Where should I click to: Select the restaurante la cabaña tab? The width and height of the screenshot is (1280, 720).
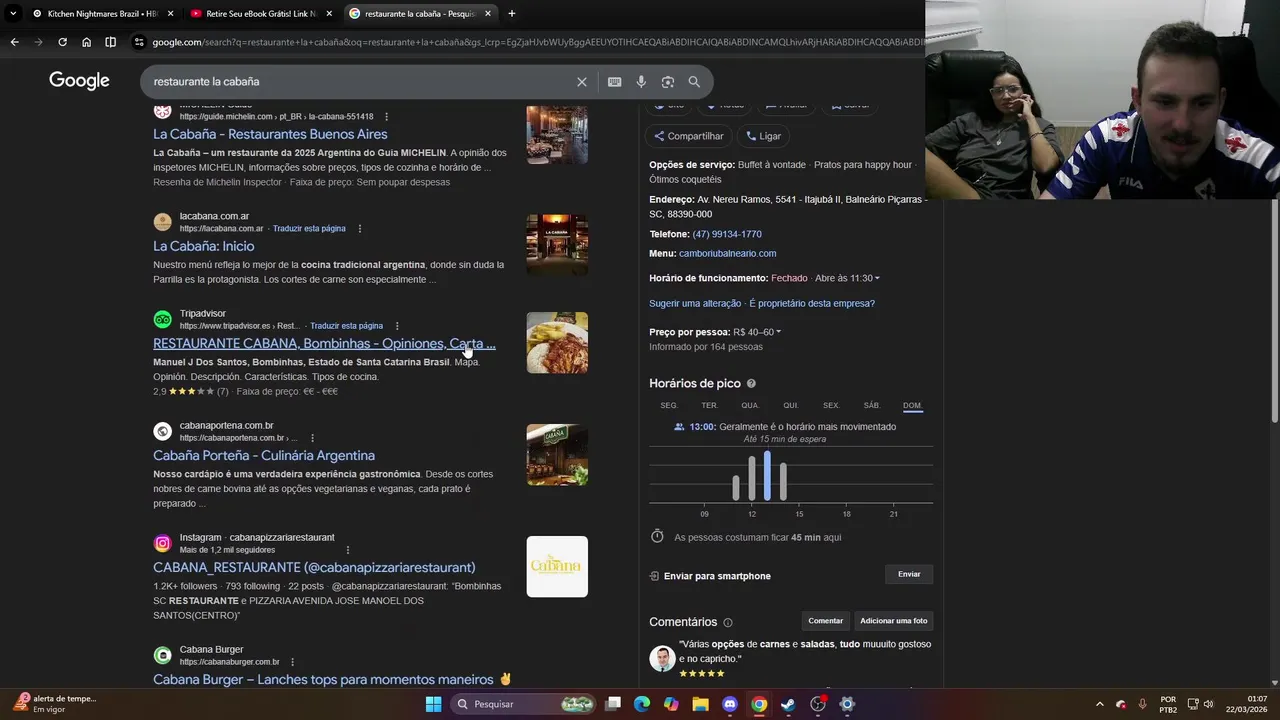point(421,14)
